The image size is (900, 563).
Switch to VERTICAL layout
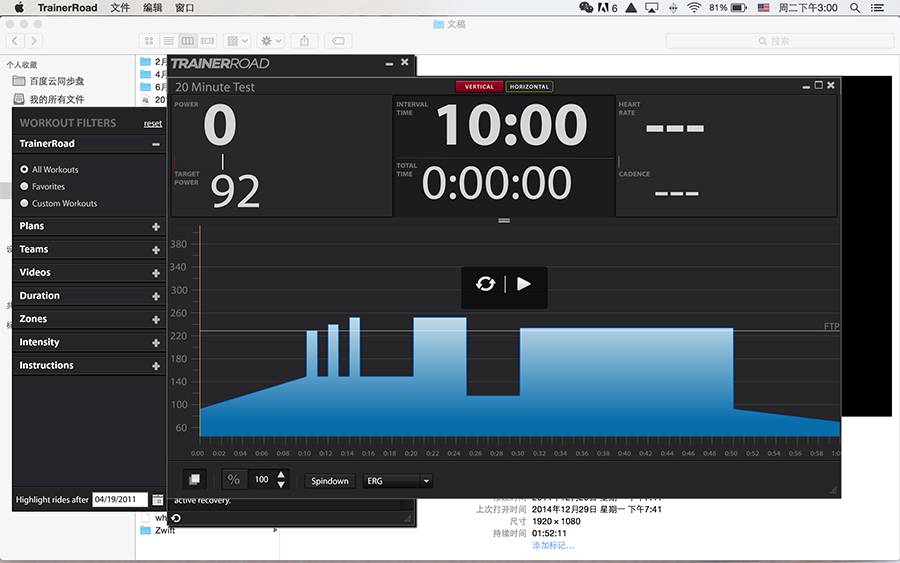(x=479, y=87)
